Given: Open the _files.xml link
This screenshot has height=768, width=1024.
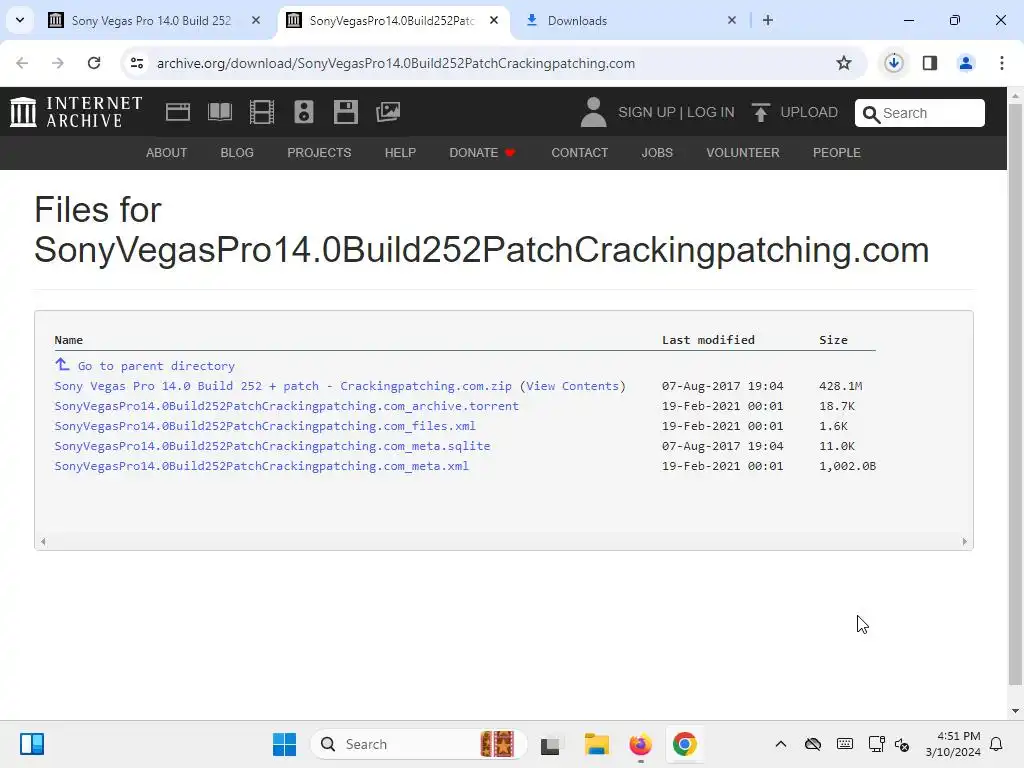Looking at the screenshot, I should [265, 426].
